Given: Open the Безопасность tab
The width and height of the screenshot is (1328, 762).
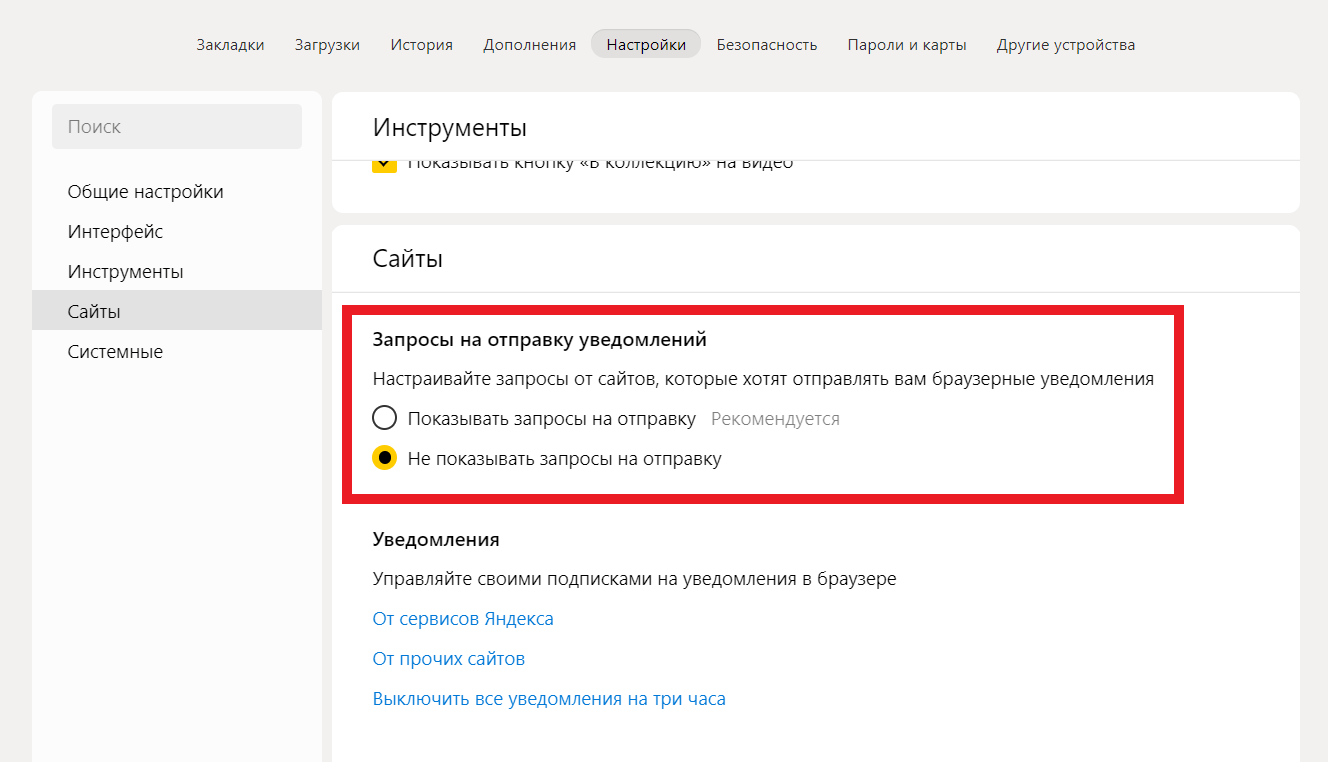Looking at the screenshot, I should pos(766,44).
